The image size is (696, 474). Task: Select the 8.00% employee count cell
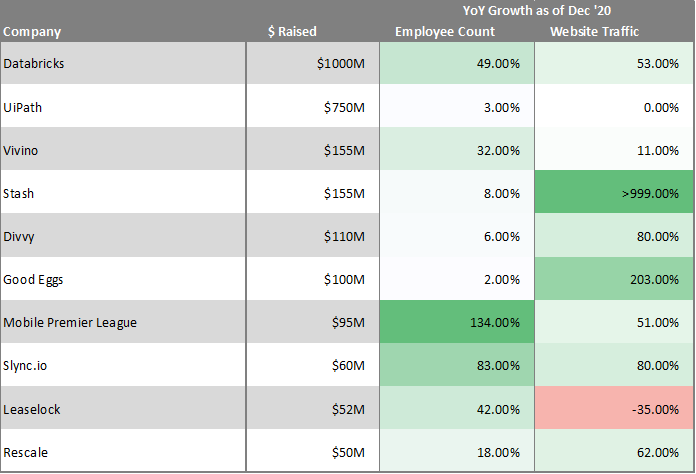[x=457, y=192]
